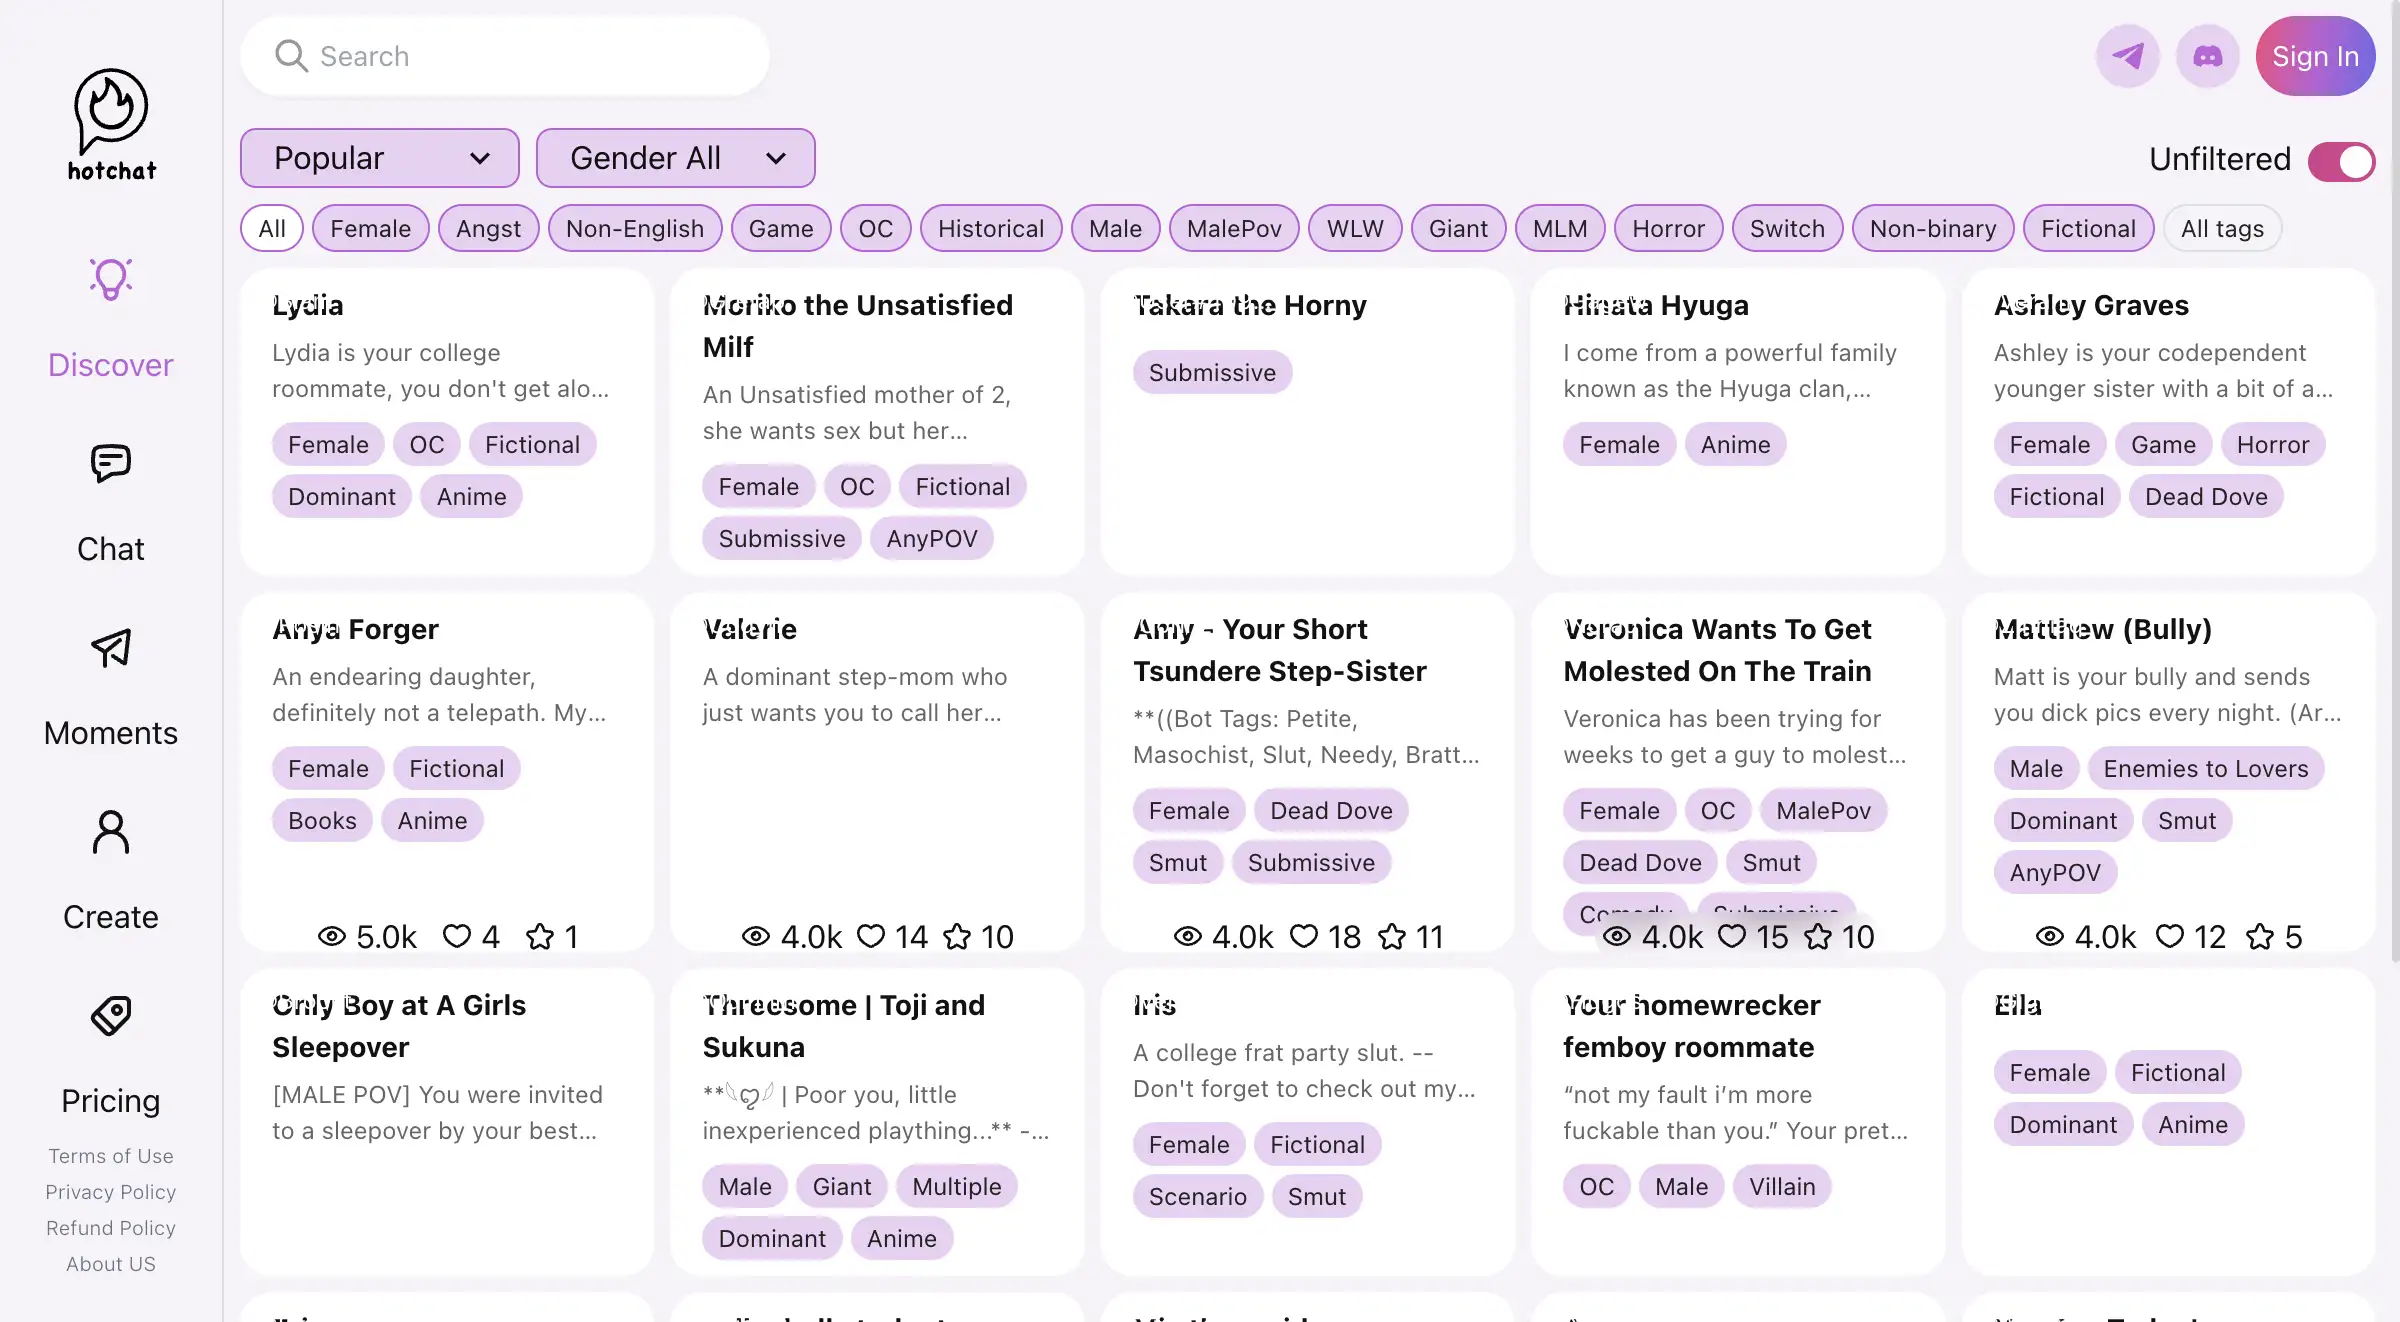Click the eye icon on Valerie card
This screenshot has width=2400, height=1322.
756,936
